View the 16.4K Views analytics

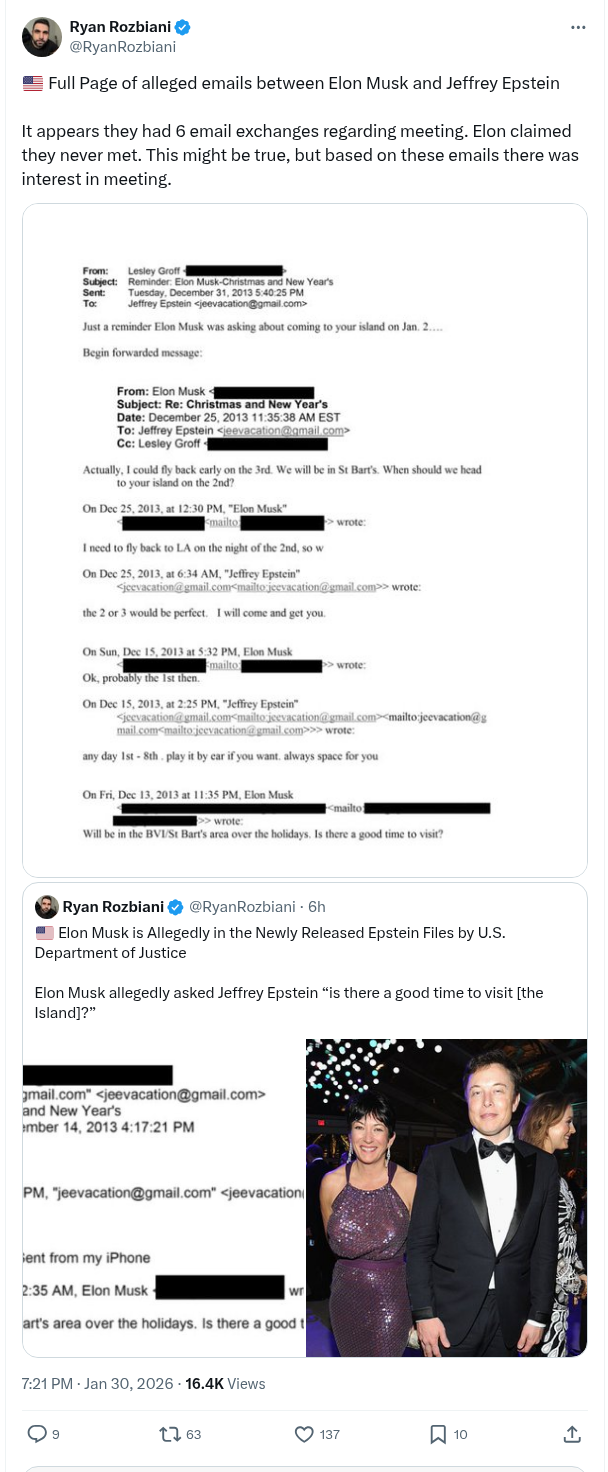tap(225, 1384)
